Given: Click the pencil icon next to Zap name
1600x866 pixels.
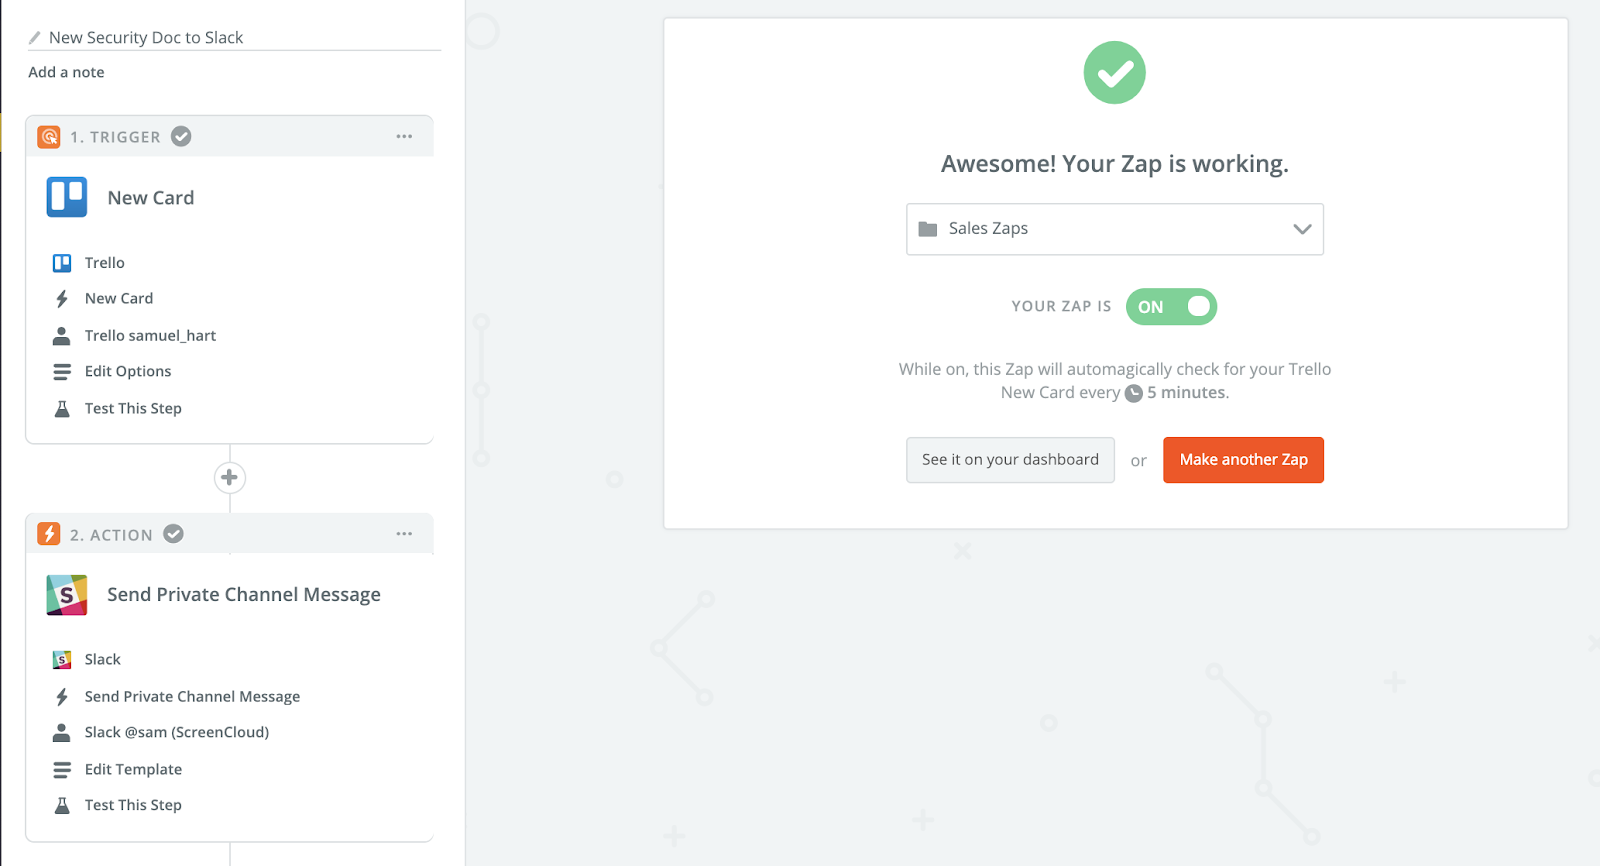Looking at the screenshot, I should pyautogui.click(x=35, y=38).
